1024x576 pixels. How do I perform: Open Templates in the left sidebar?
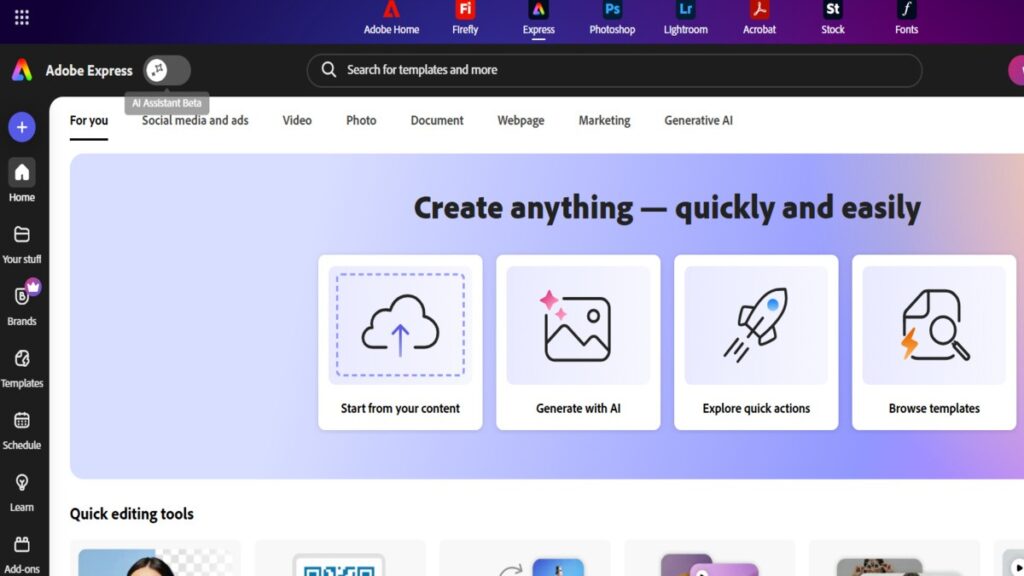click(x=21, y=365)
